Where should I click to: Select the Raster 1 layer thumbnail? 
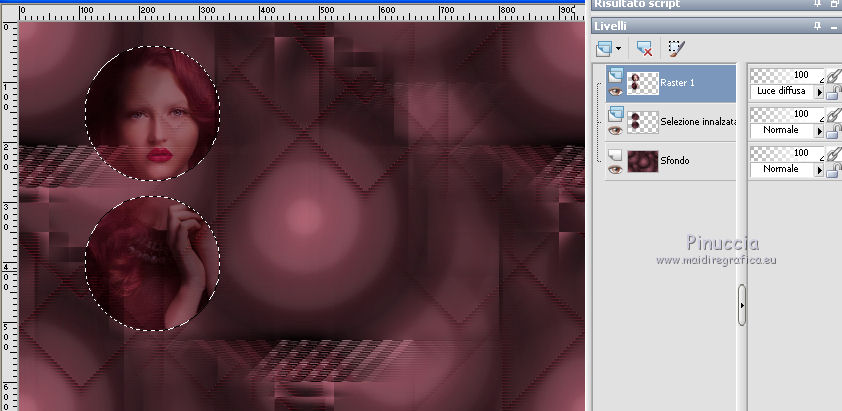click(643, 83)
